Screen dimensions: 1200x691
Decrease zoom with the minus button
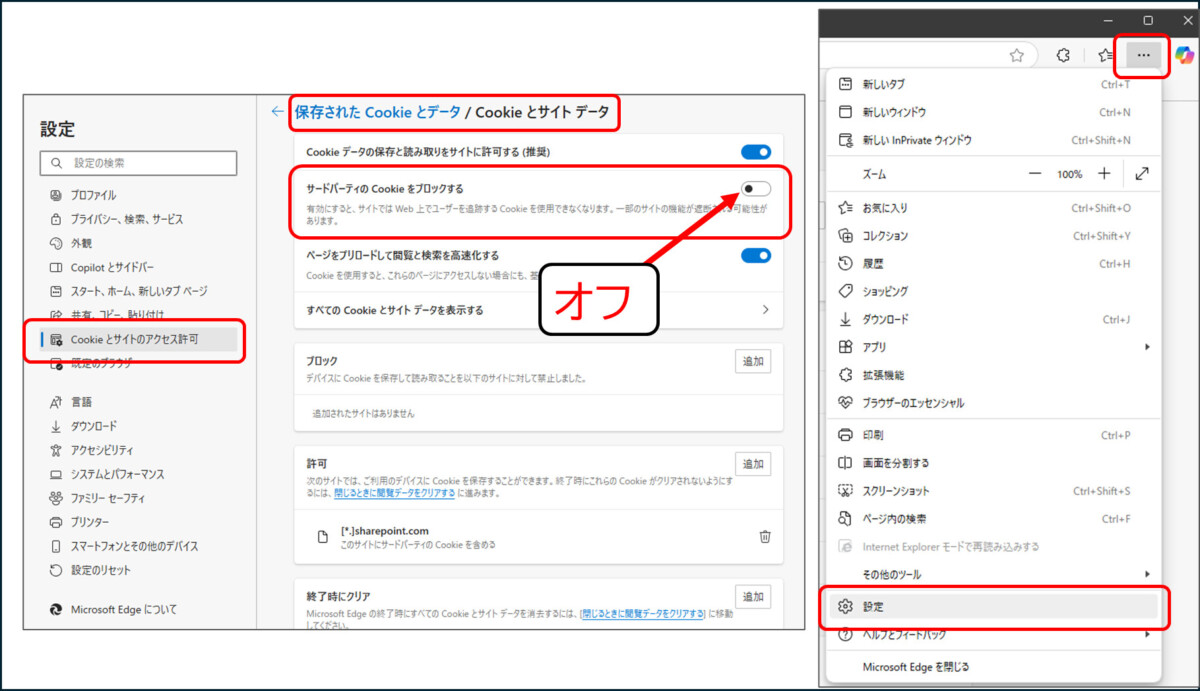[1035, 174]
